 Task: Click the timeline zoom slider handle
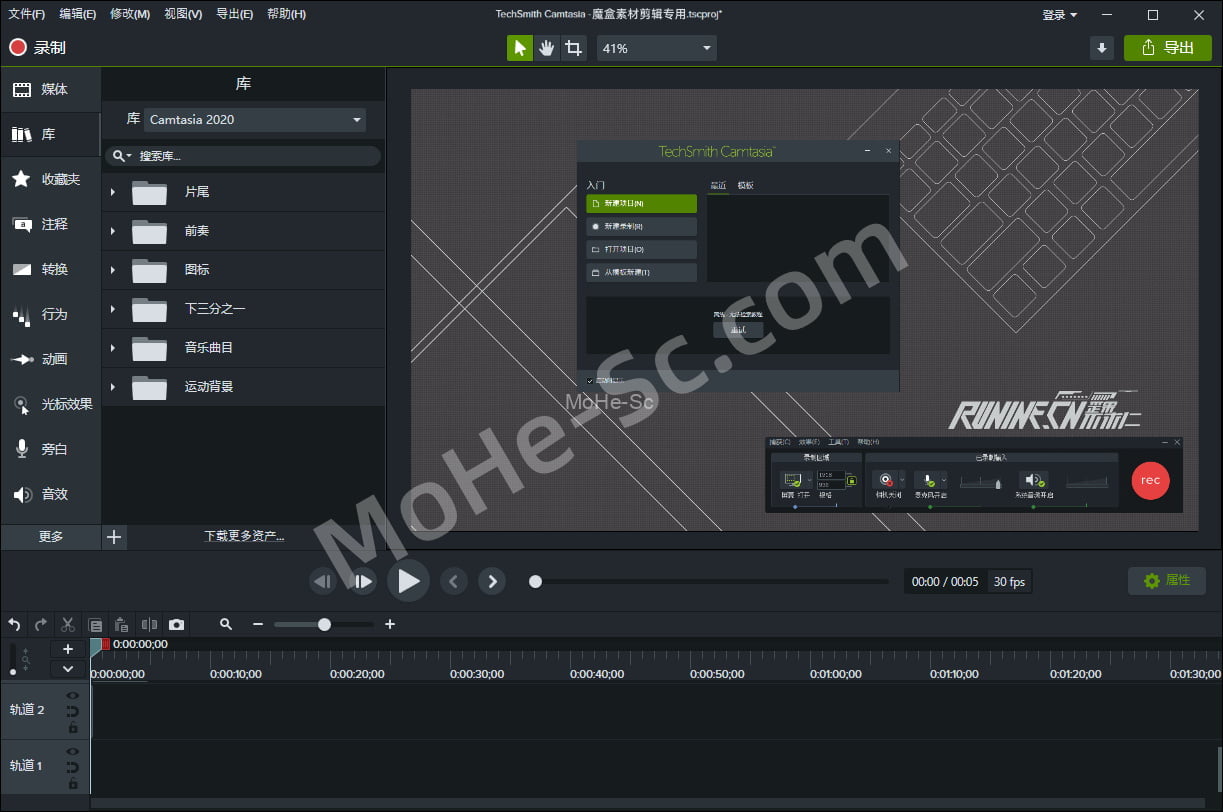point(324,624)
